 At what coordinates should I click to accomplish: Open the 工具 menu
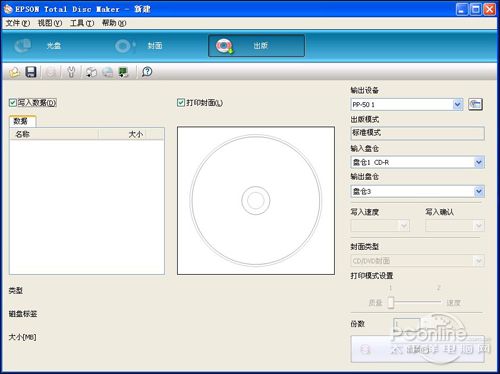click(82, 23)
